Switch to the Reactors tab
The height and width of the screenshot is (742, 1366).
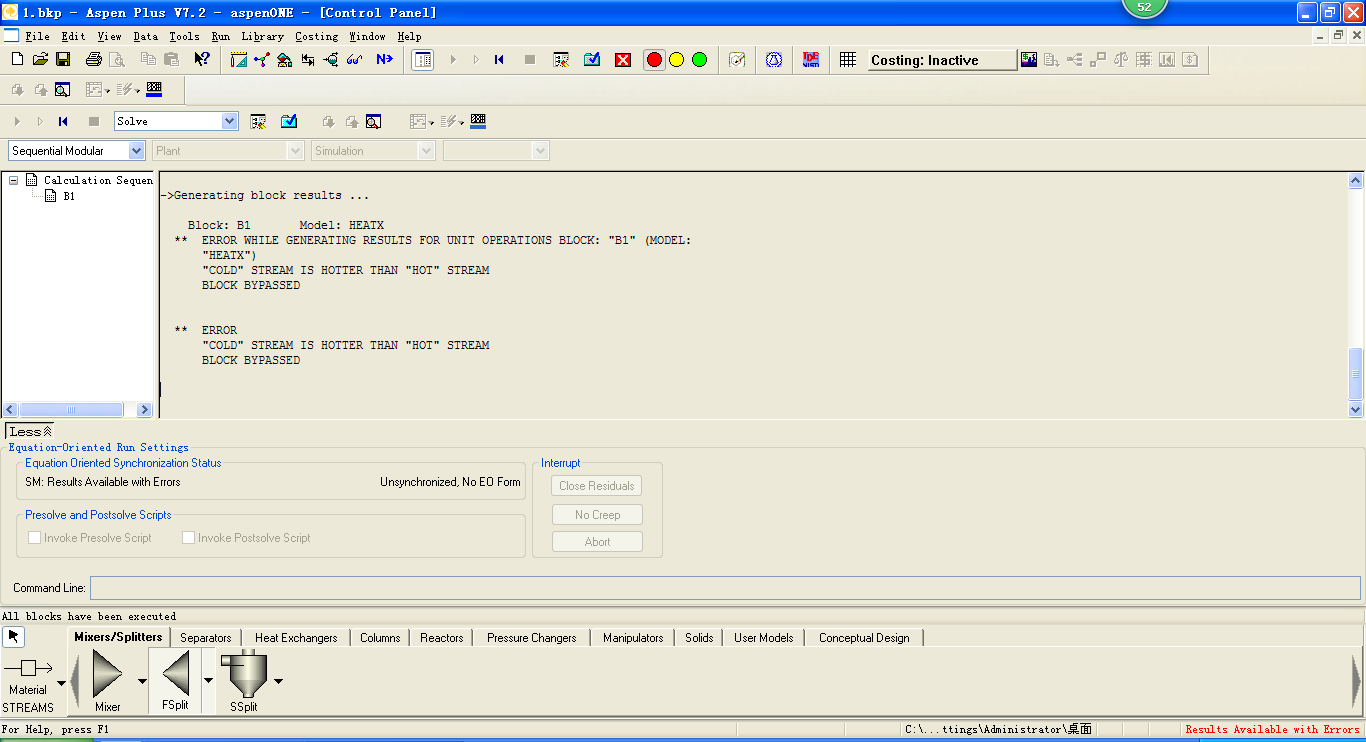[x=442, y=638]
